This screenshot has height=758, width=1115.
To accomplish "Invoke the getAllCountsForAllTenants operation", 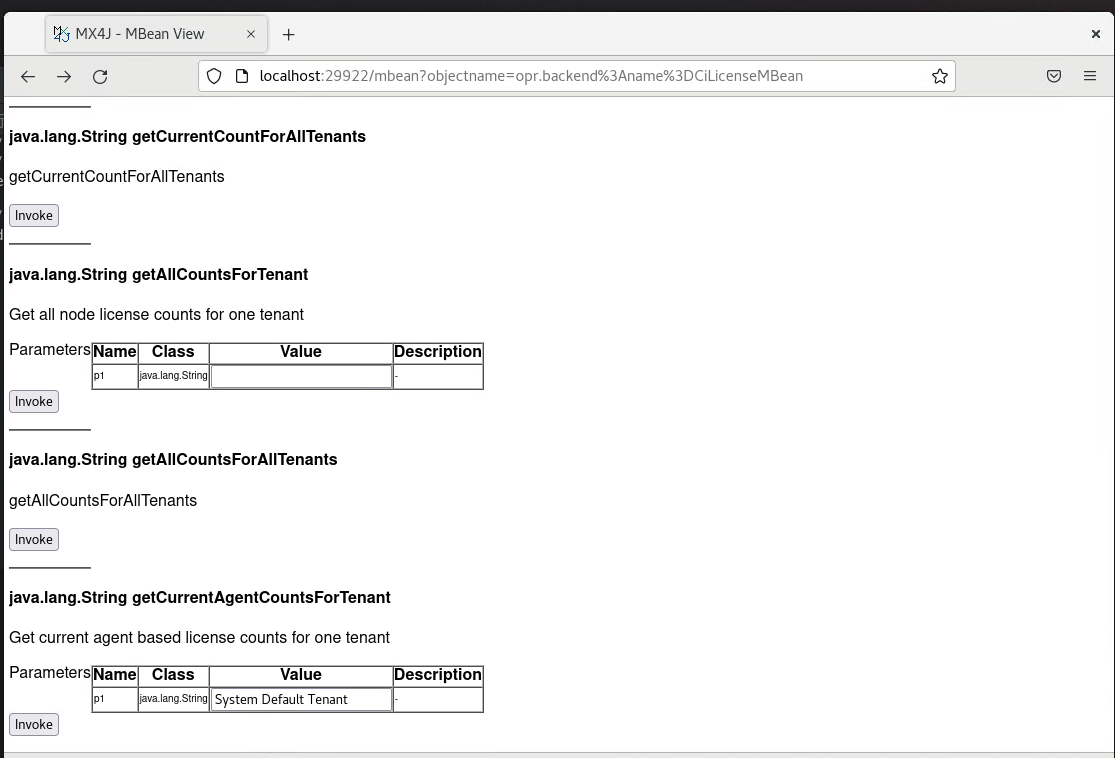I will (x=33, y=539).
